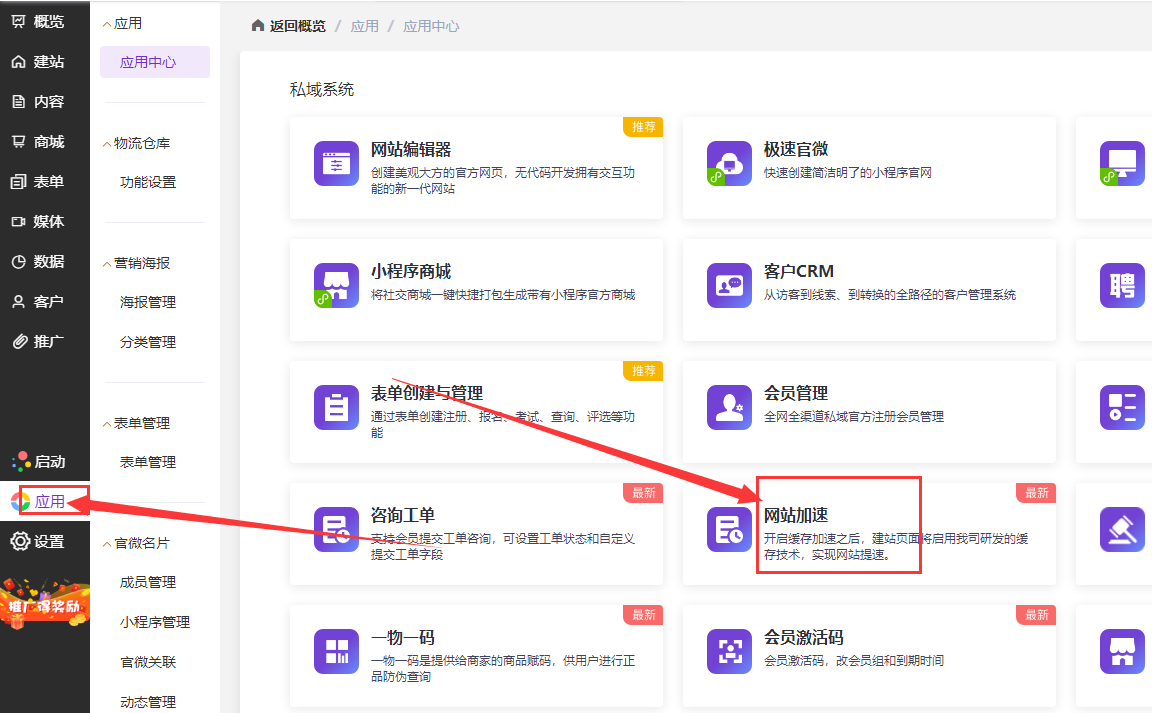Viewport: 1152px width, 713px height.
Task: Click the 会员管理 user icon
Action: (x=730, y=407)
